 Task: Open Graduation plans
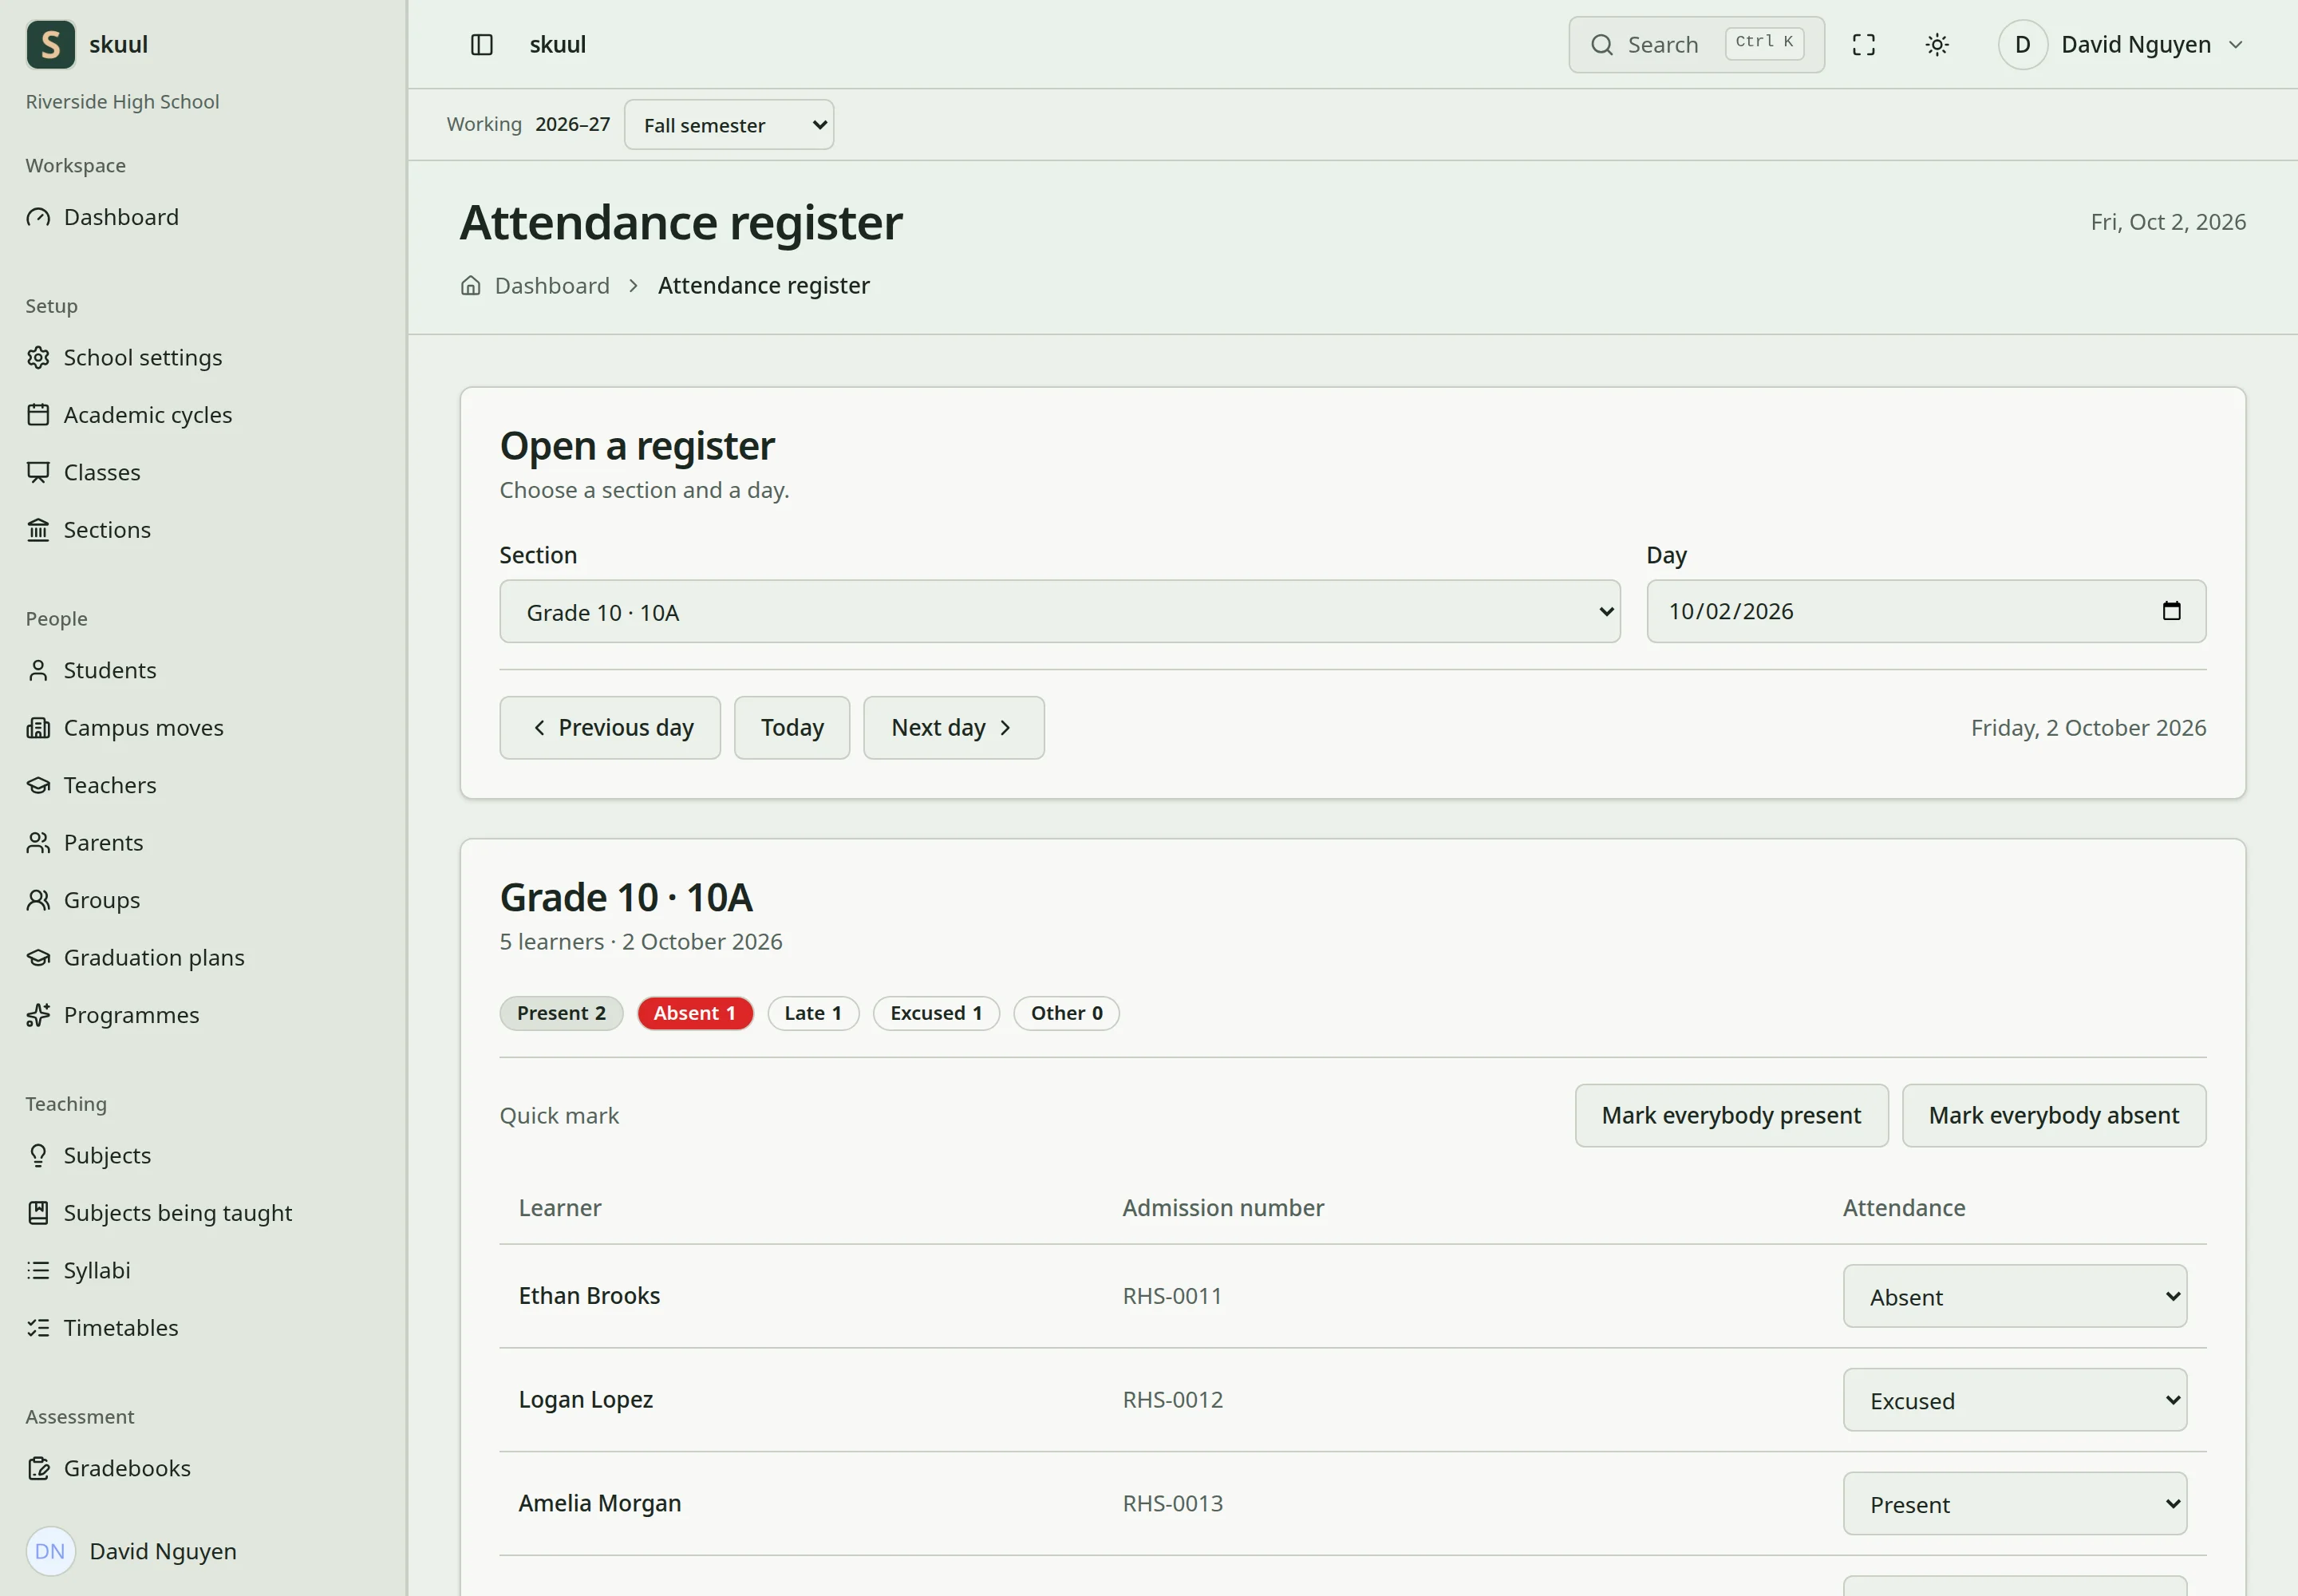(203, 958)
